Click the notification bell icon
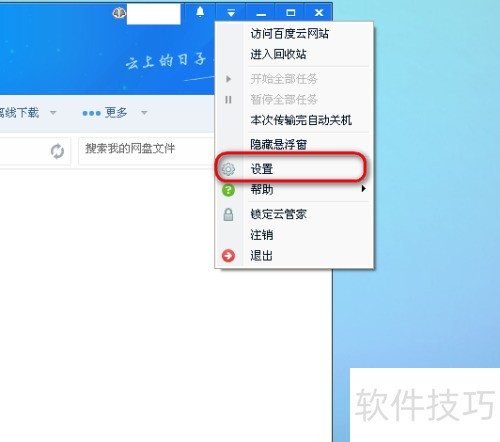This screenshot has height=442, width=500. [200, 12]
